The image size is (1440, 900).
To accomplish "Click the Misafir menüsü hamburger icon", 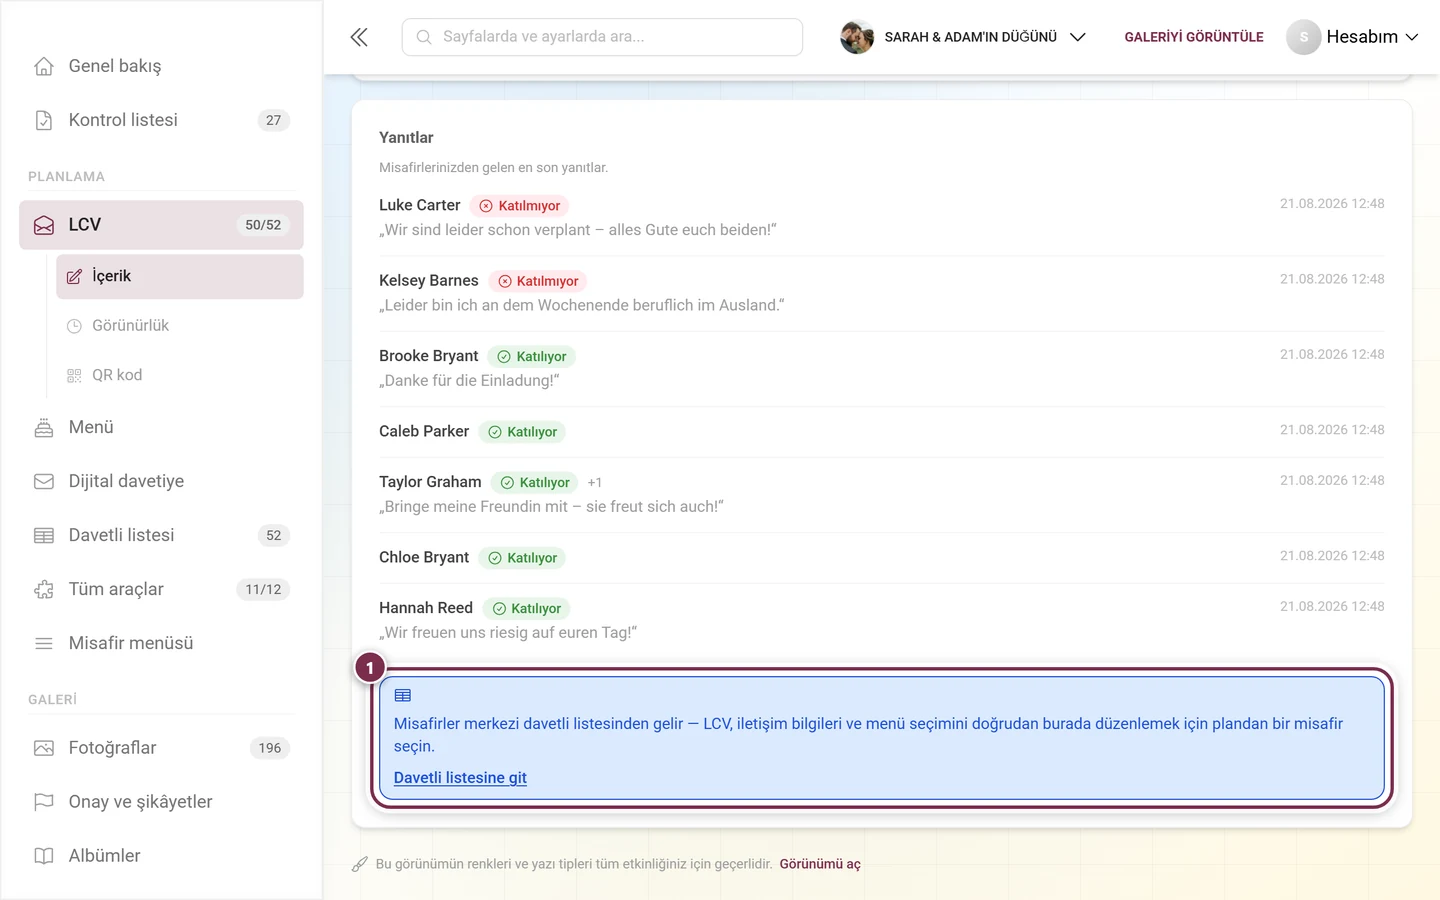I will (44, 644).
